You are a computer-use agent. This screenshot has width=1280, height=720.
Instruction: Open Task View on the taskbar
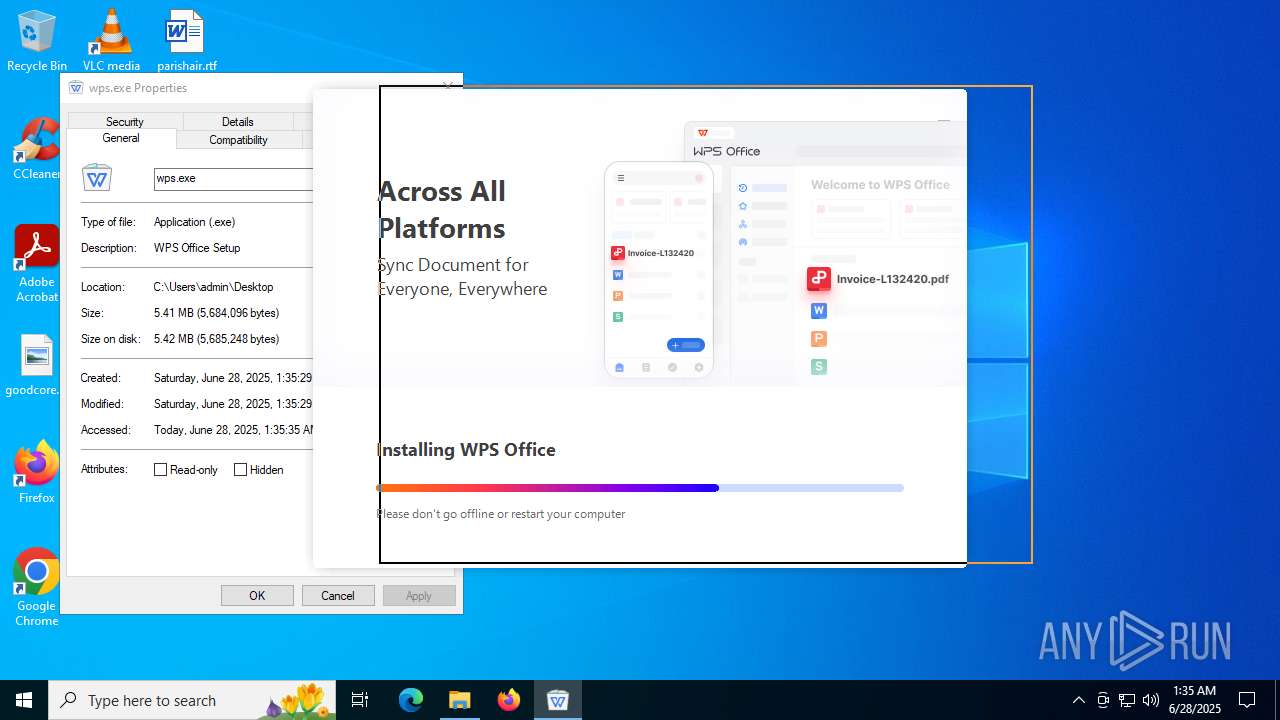[x=360, y=700]
